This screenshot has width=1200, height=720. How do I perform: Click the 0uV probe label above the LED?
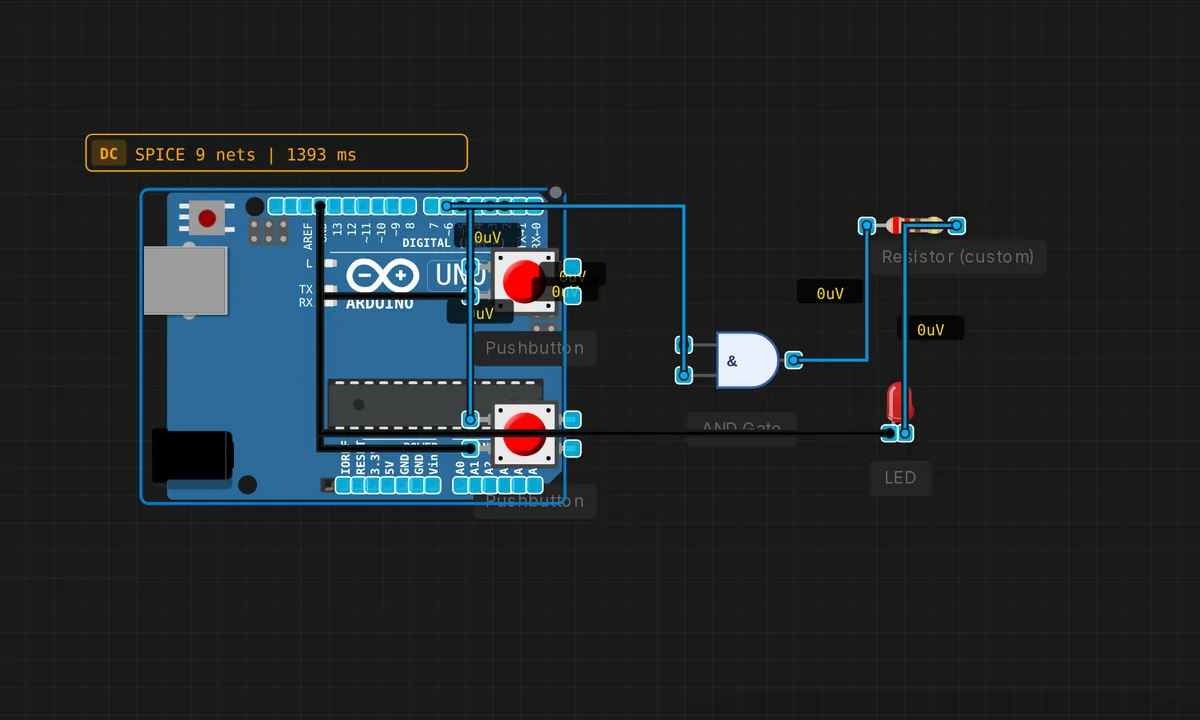tap(930, 329)
